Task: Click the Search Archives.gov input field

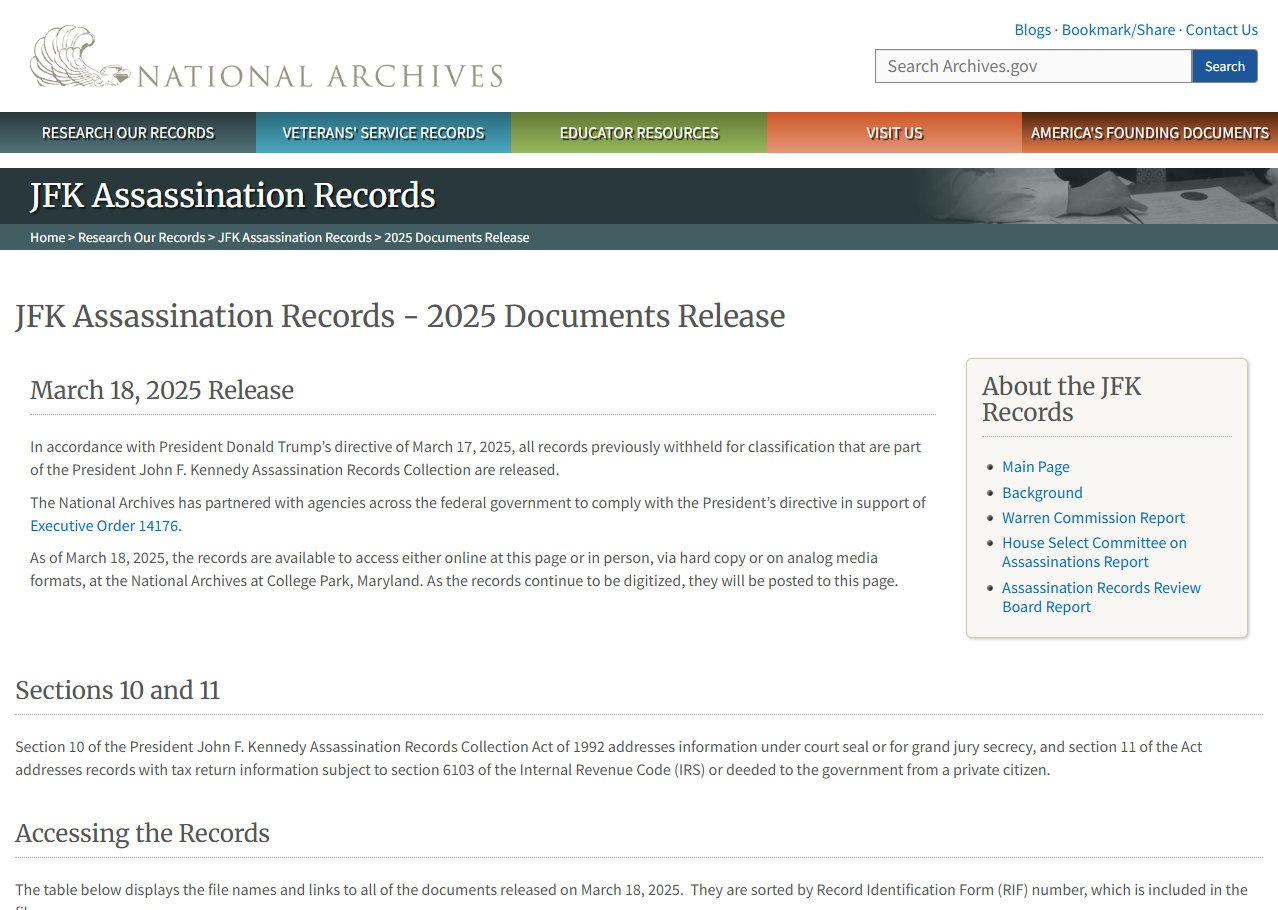Action: (1032, 66)
